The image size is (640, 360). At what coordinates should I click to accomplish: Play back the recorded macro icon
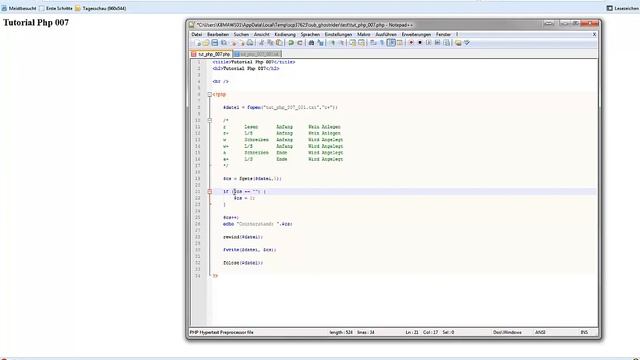[x=429, y=43]
